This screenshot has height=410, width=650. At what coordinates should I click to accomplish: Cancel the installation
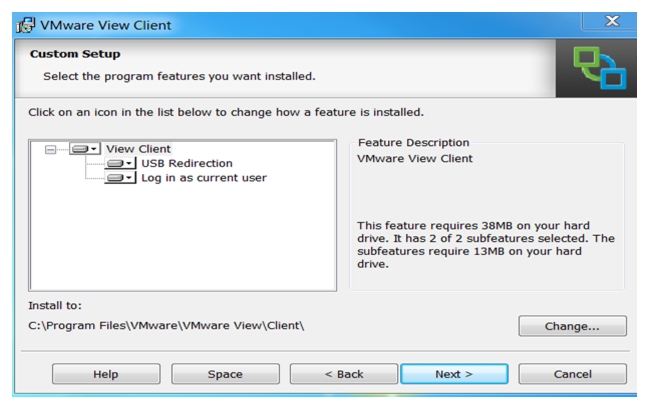point(572,374)
